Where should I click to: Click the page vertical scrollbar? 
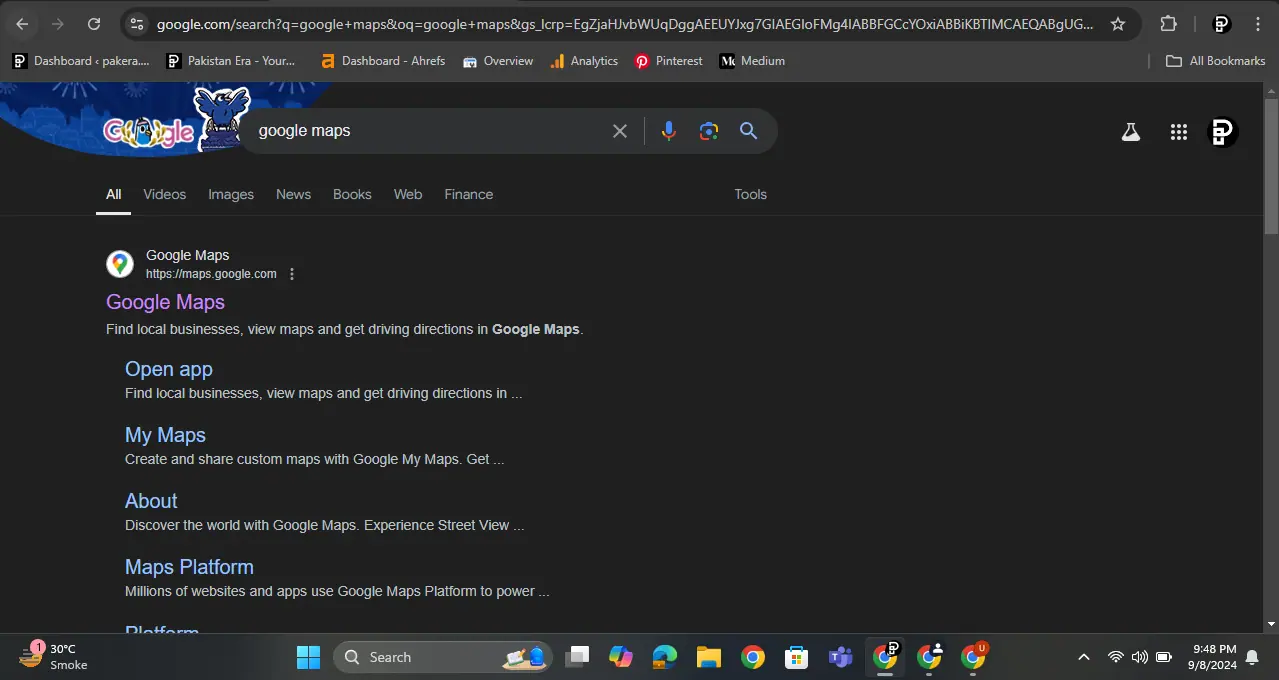click(x=1271, y=165)
